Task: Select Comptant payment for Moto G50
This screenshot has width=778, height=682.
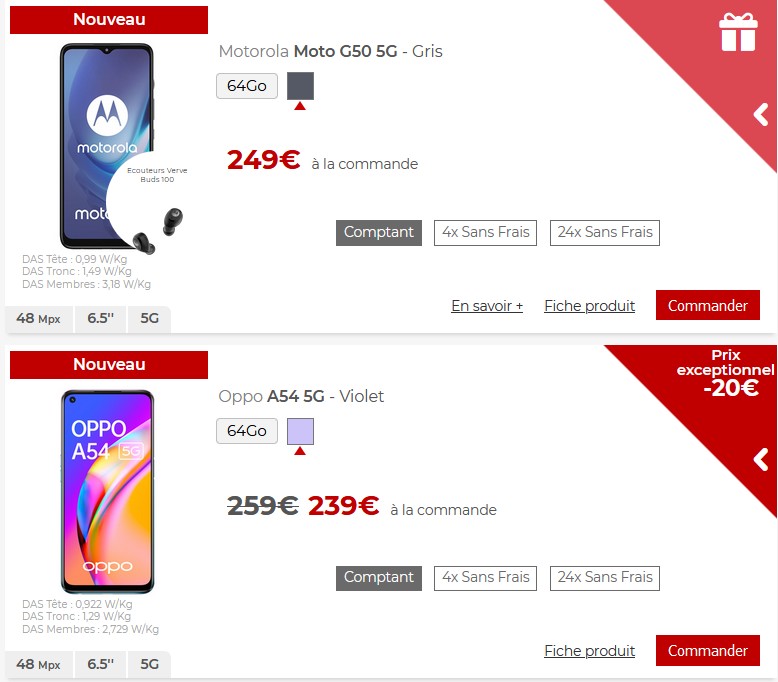Action: click(379, 233)
